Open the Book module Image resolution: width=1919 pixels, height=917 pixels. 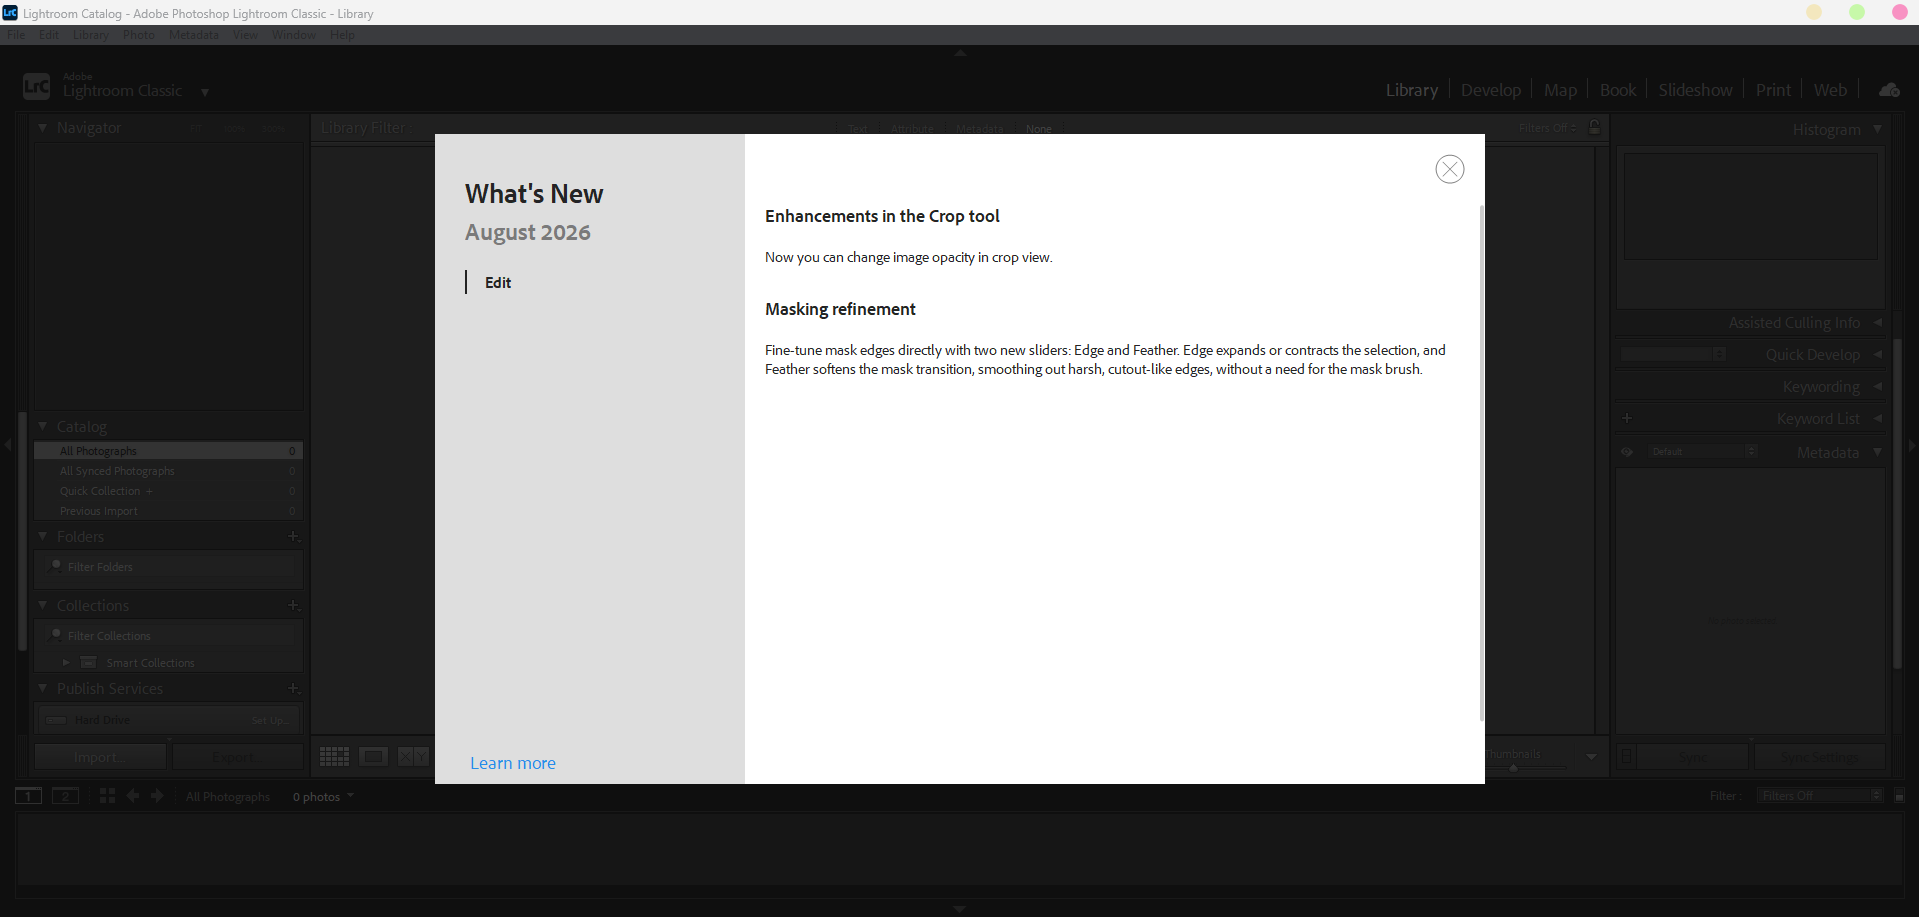pos(1618,90)
